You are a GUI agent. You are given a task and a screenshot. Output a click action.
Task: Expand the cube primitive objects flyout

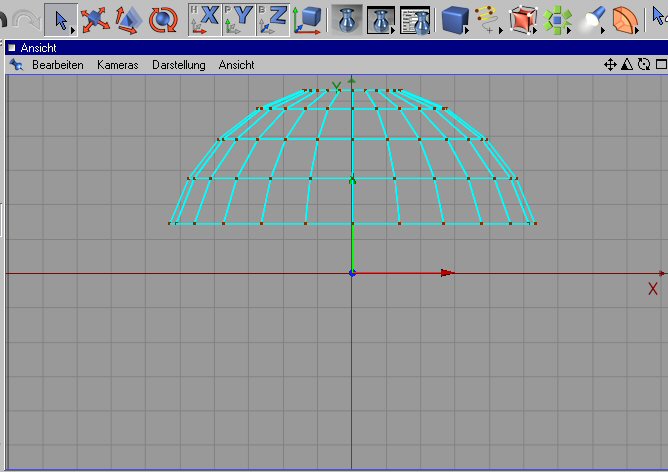pyautogui.click(x=456, y=18)
